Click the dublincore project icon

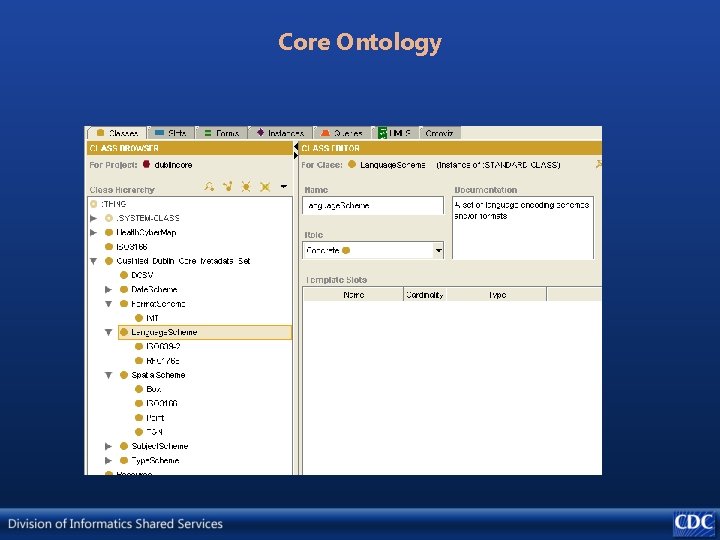tap(146, 164)
